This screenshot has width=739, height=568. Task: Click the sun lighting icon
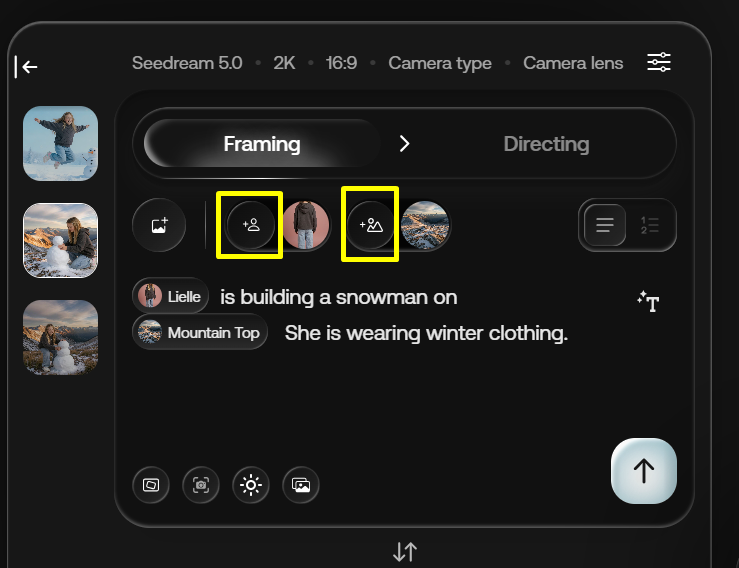250,485
